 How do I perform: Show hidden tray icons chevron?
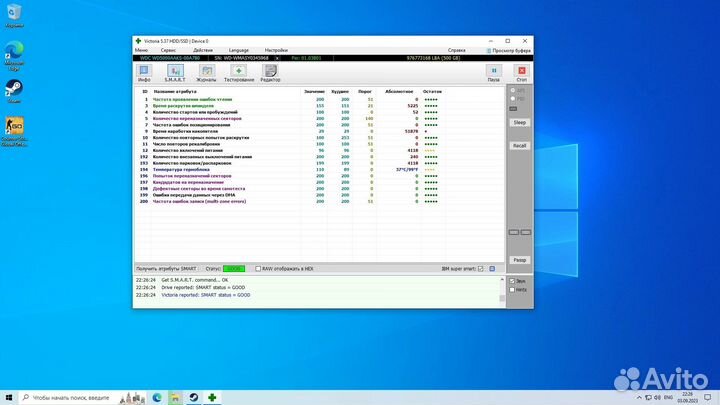pyautogui.click(x=639, y=398)
